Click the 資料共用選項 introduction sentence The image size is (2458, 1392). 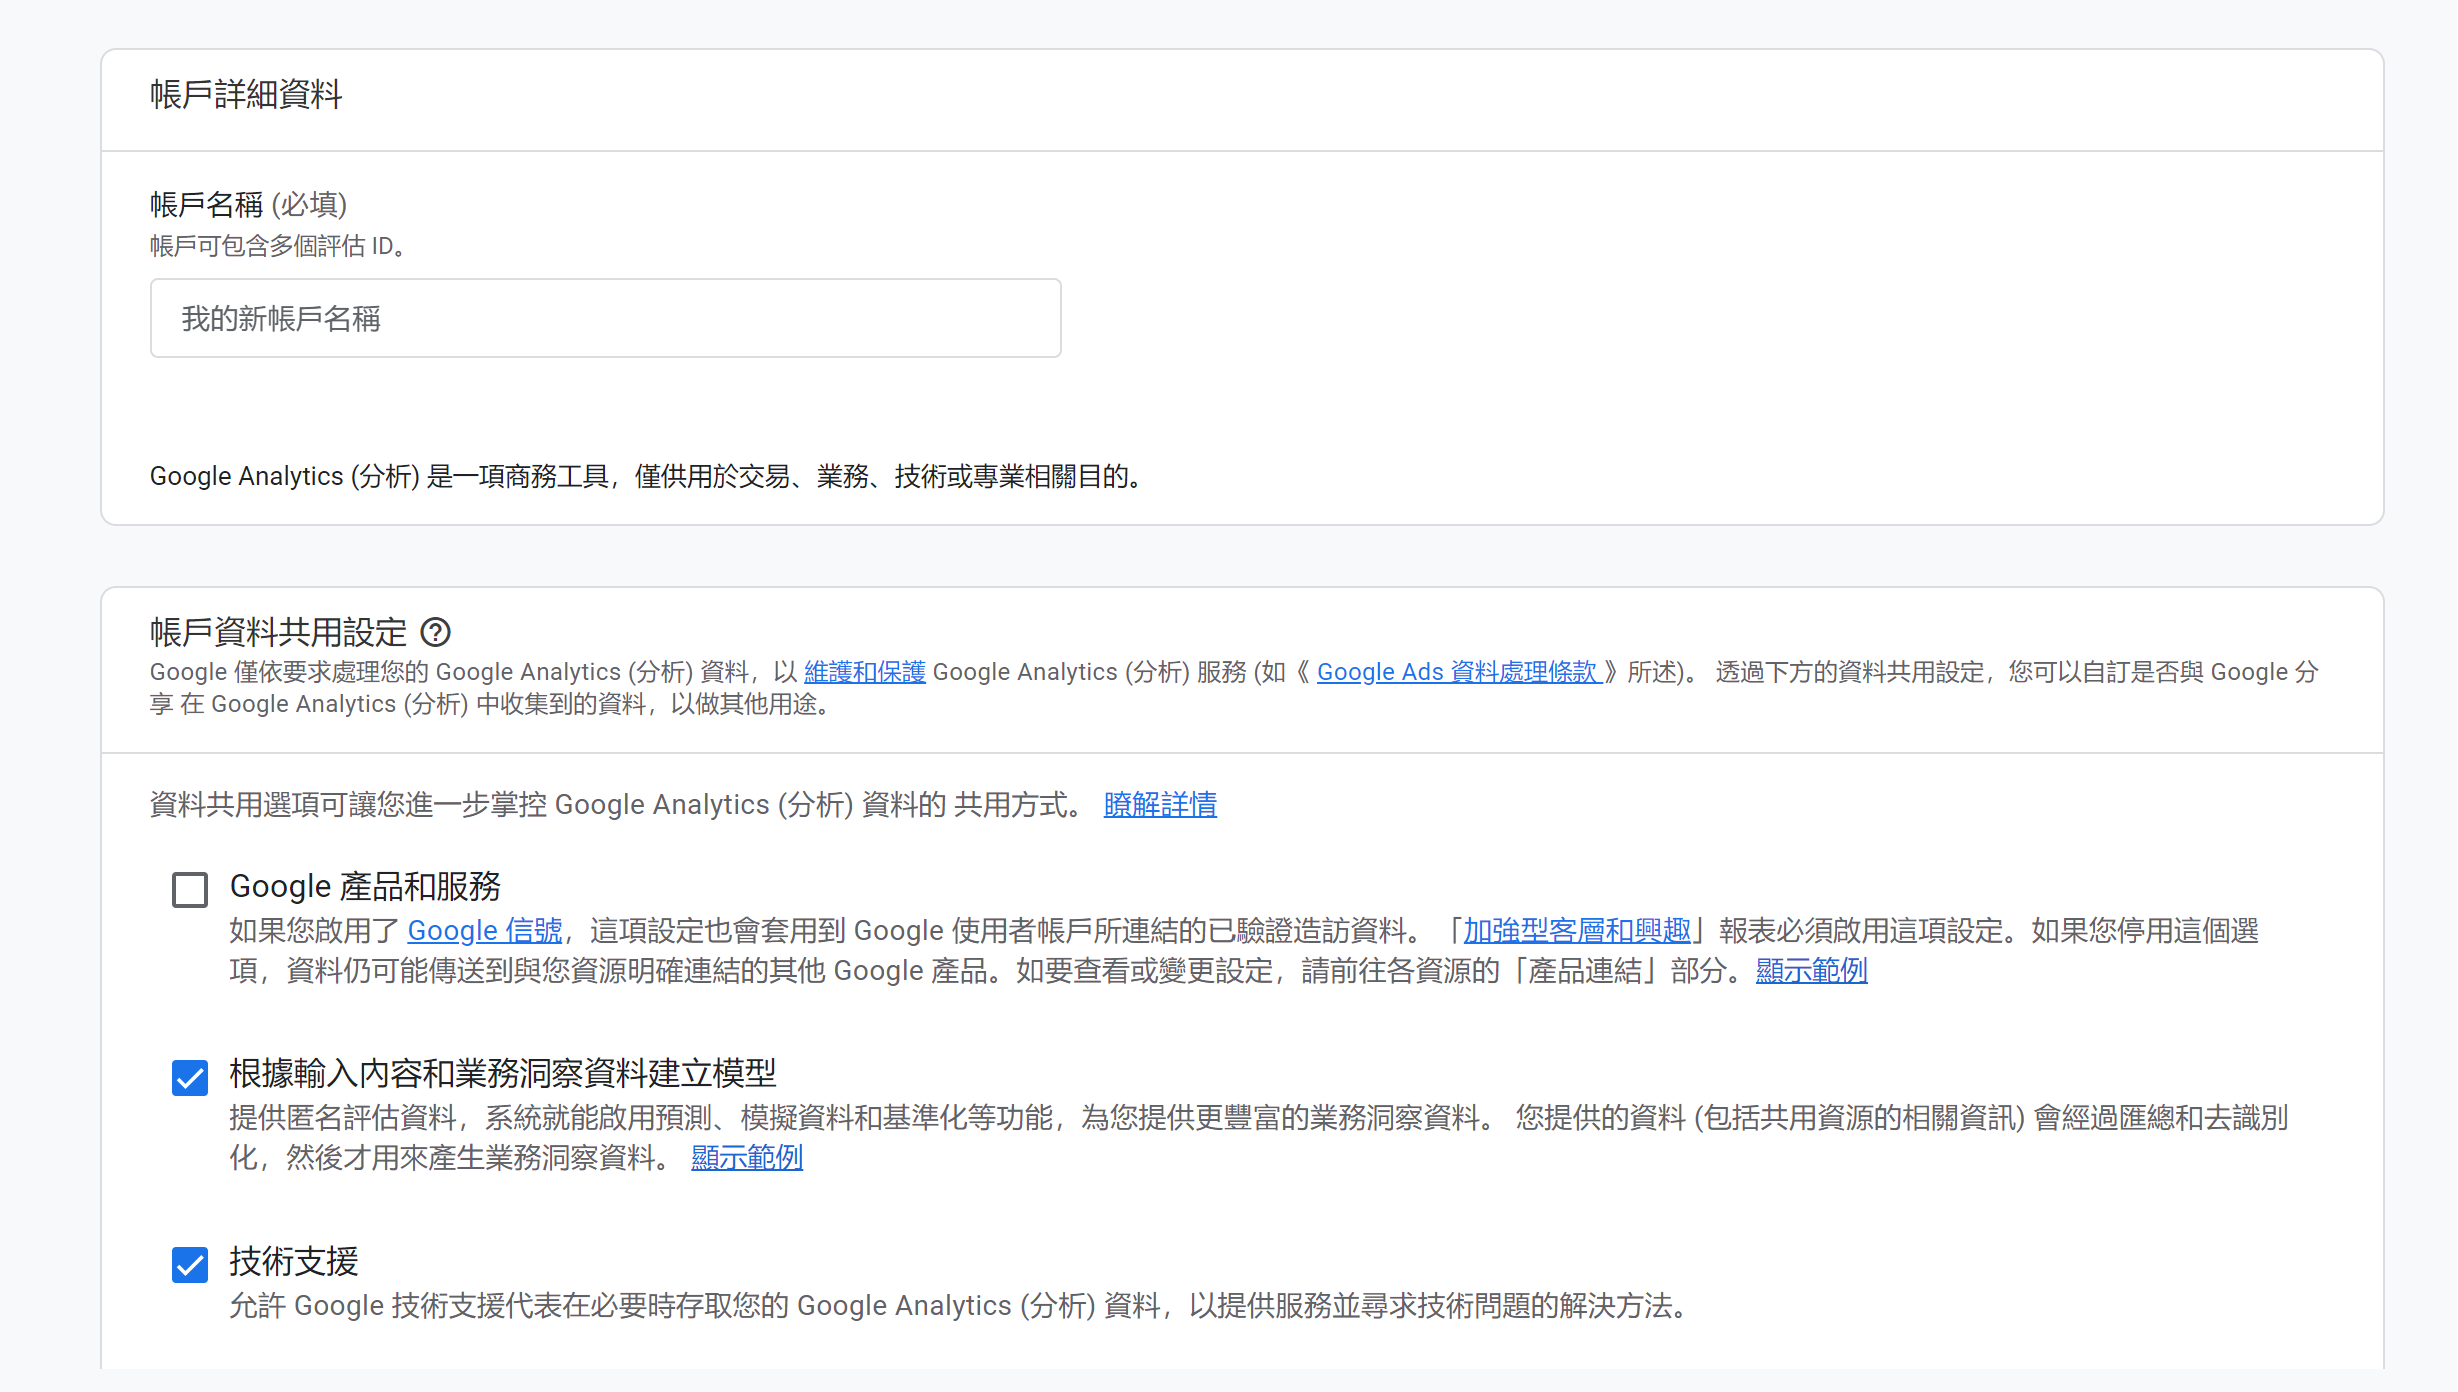[616, 804]
